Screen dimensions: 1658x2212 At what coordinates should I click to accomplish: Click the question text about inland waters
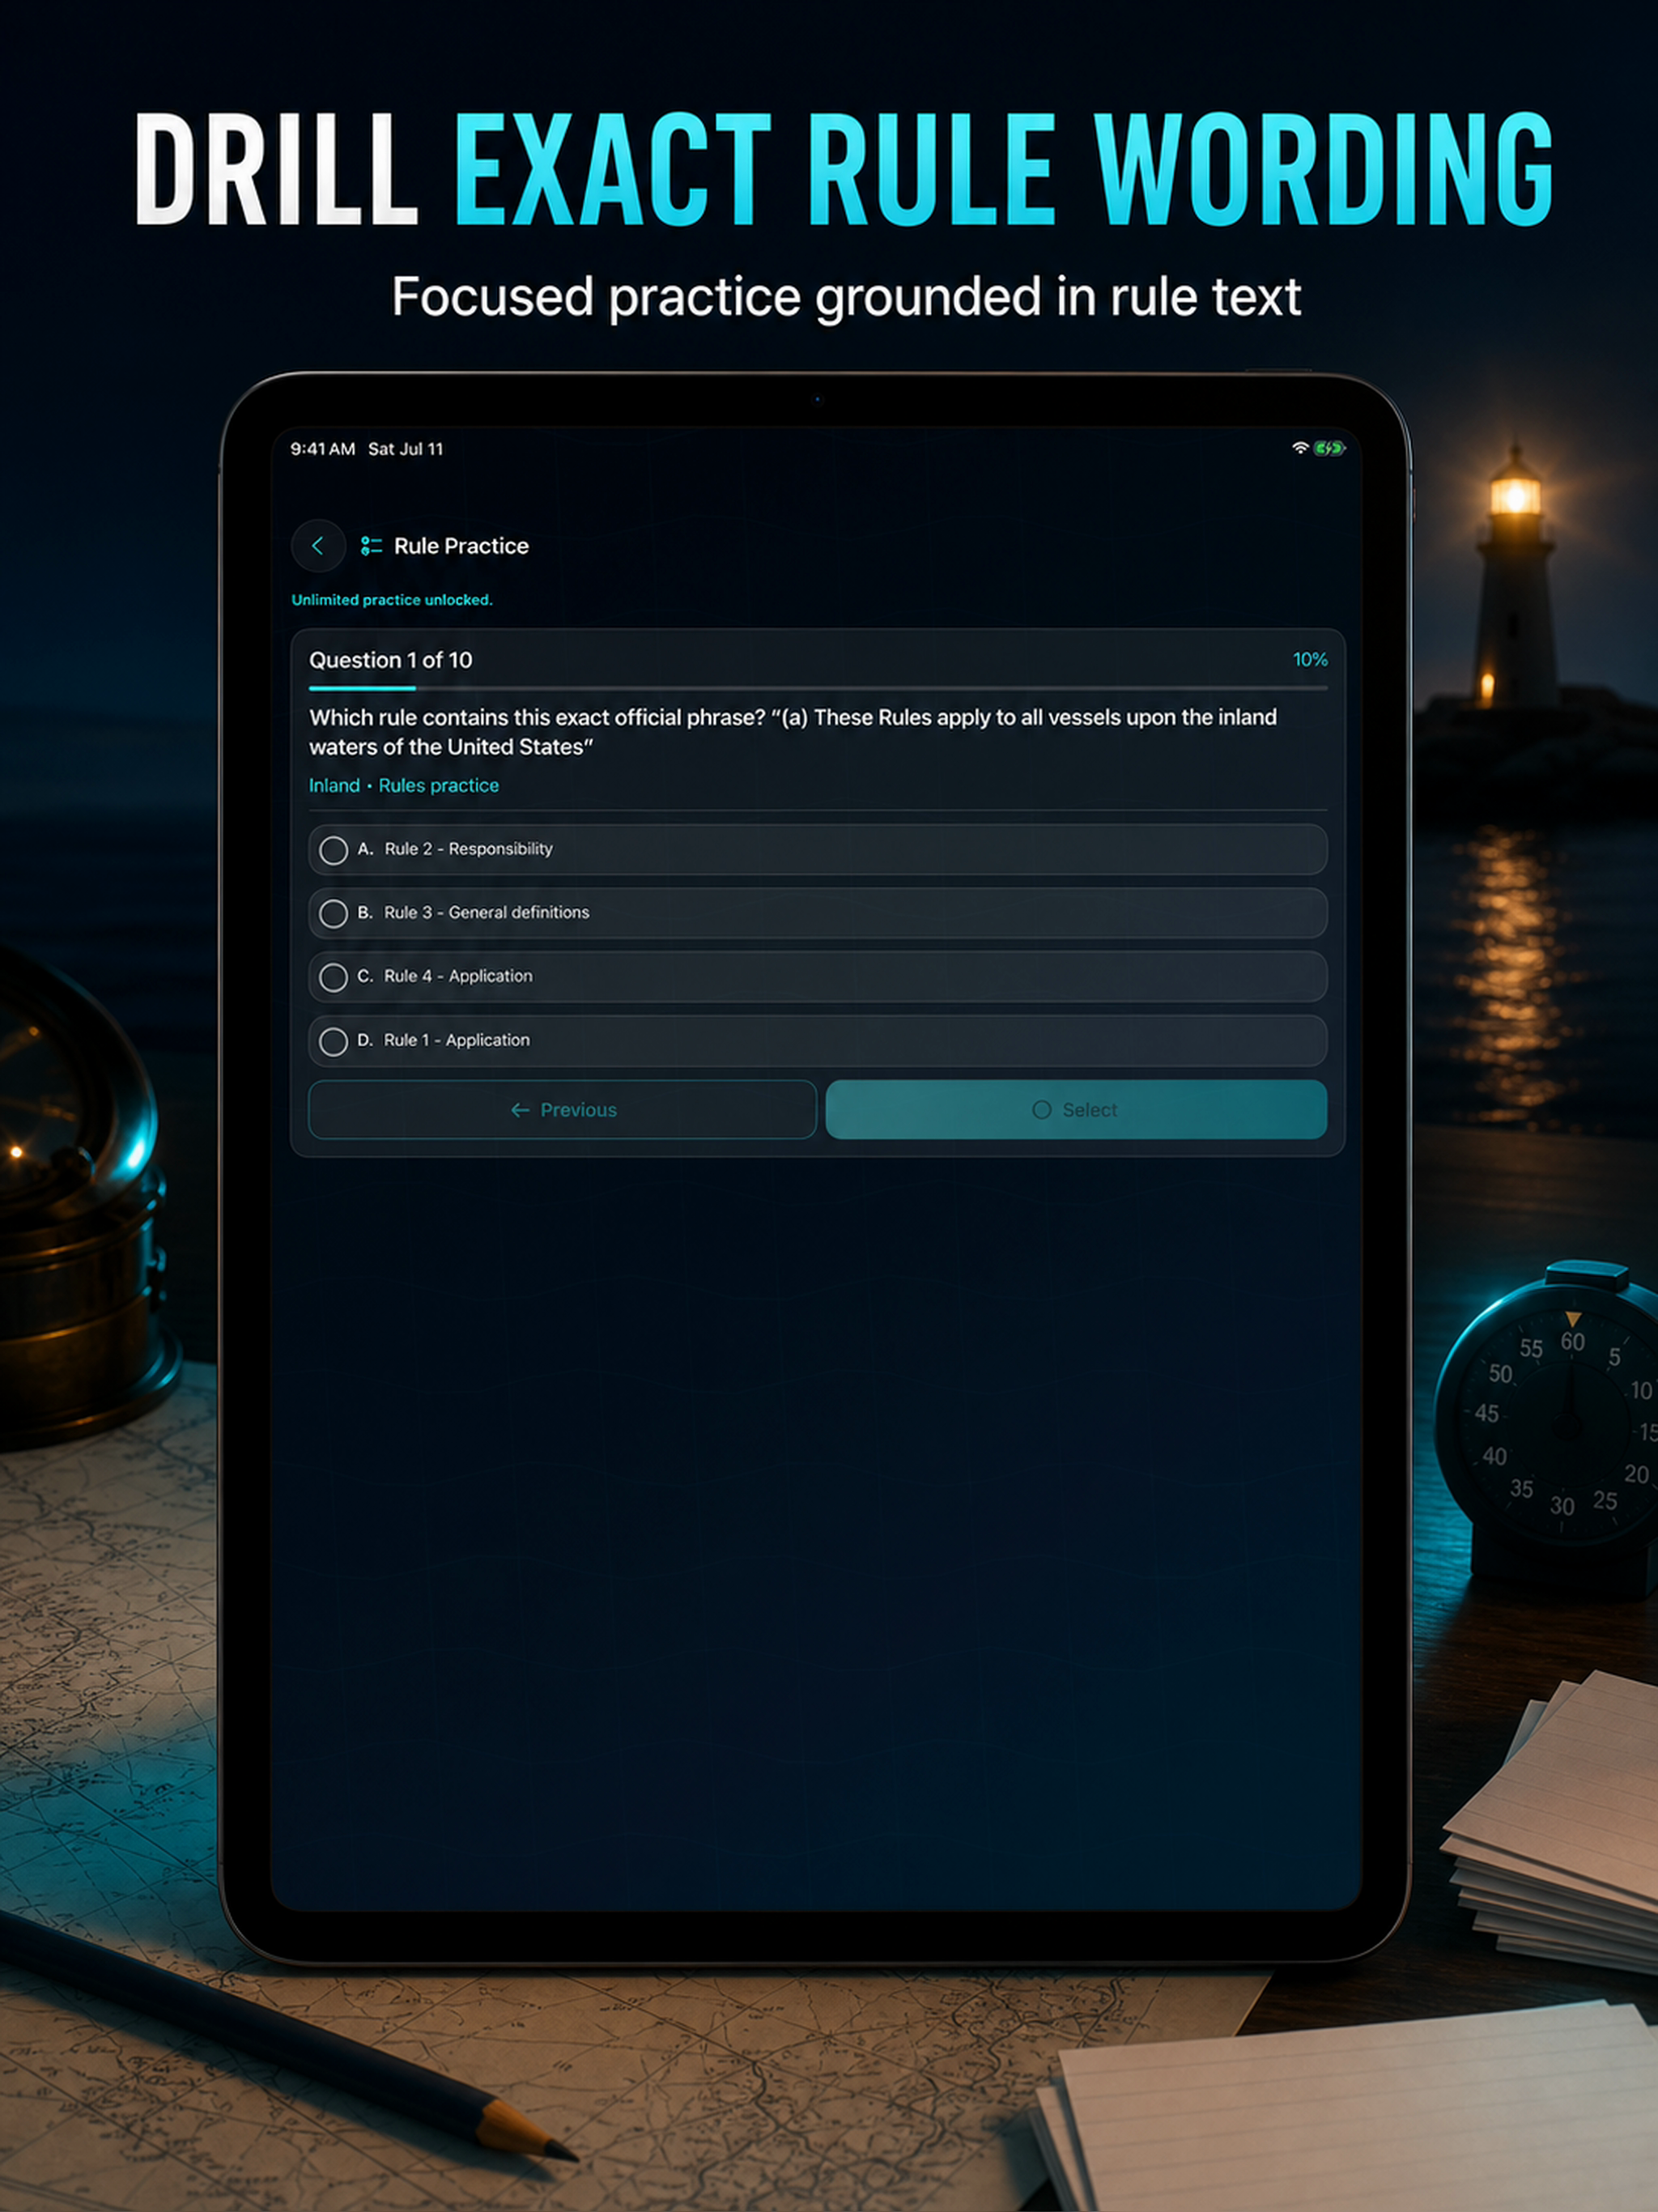[793, 732]
